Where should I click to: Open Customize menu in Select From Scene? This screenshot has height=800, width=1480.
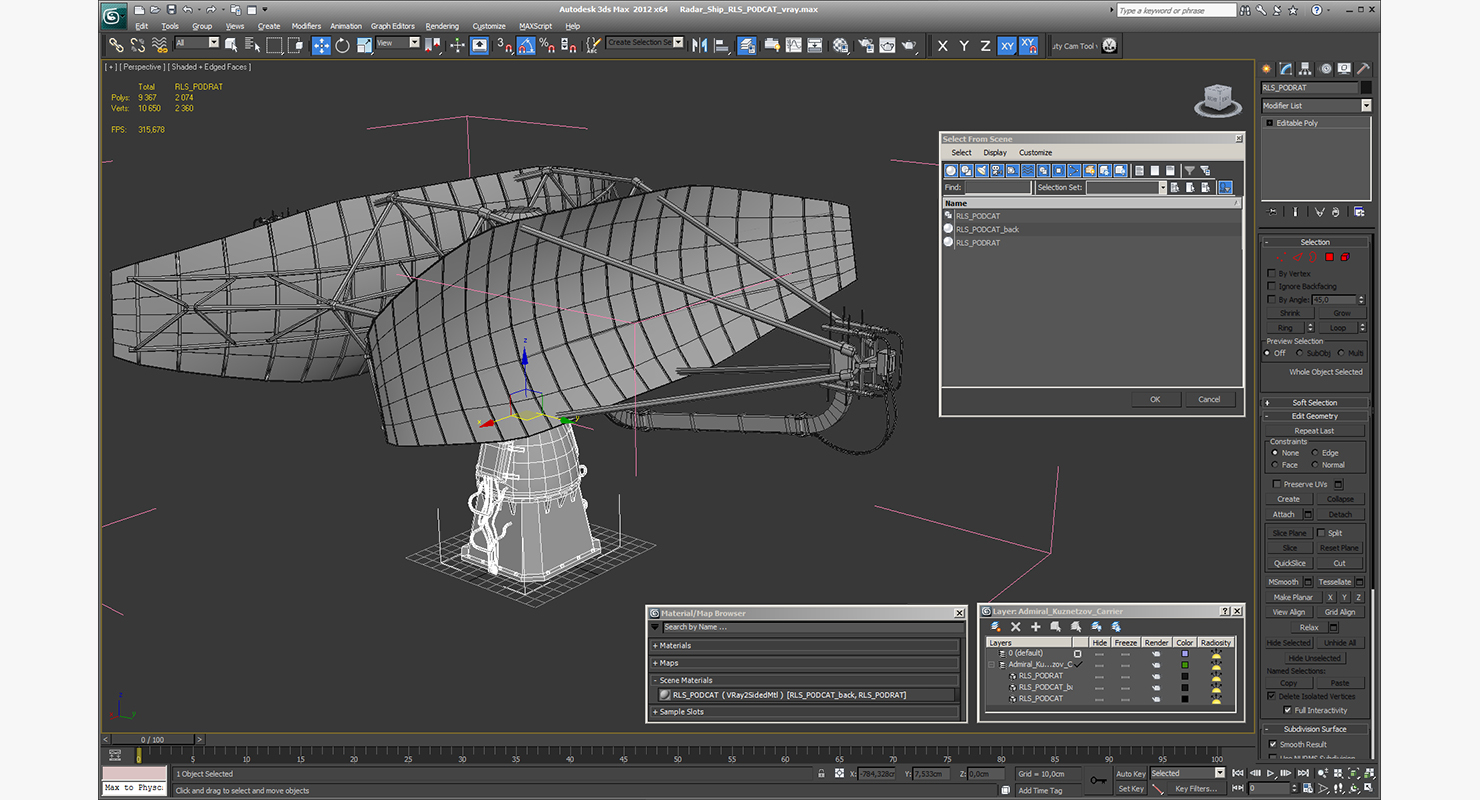pyautogui.click(x=1035, y=153)
